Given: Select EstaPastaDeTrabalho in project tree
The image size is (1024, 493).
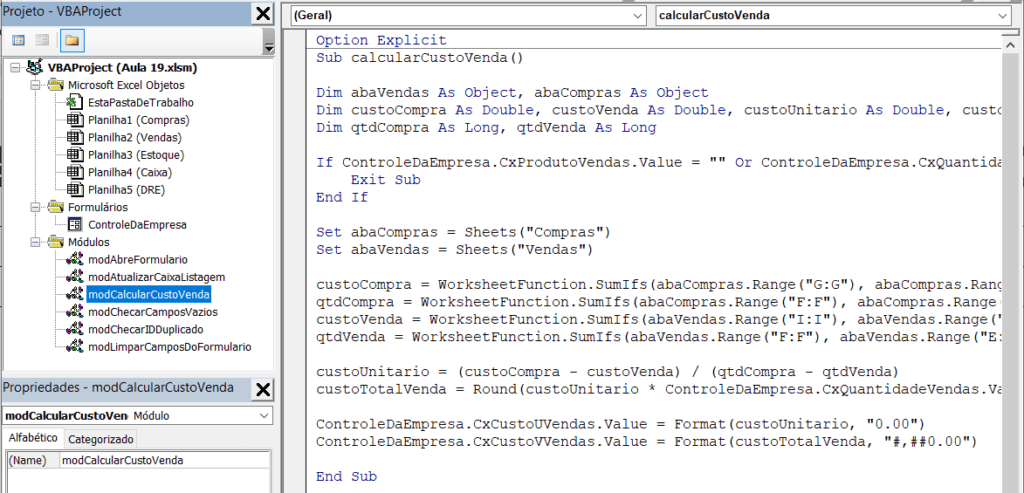Looking at the screenshot, I should (140, 103).
